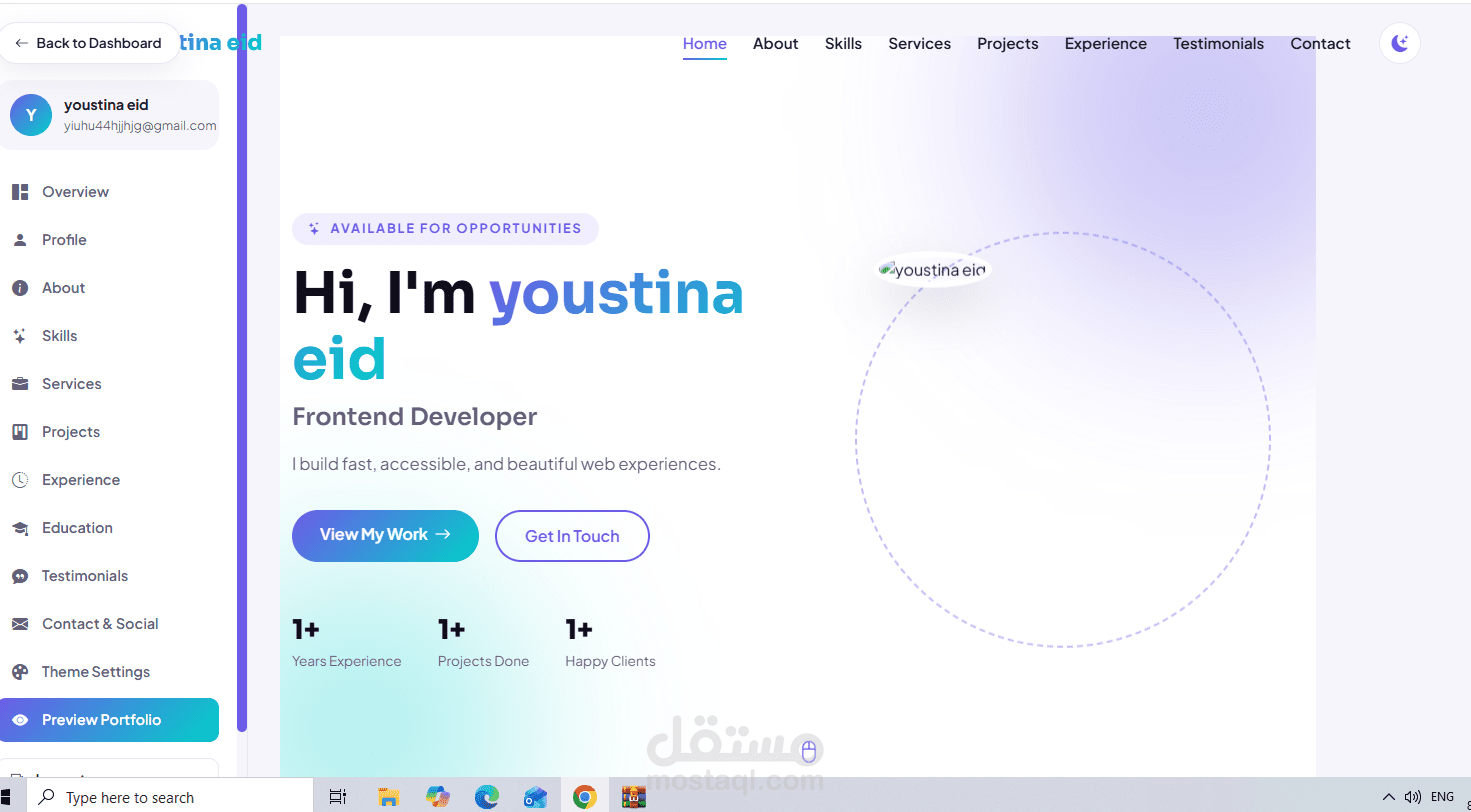
Task: Click the yiuhu44hjjhjg@gmail.com email text
Action: 140,126
